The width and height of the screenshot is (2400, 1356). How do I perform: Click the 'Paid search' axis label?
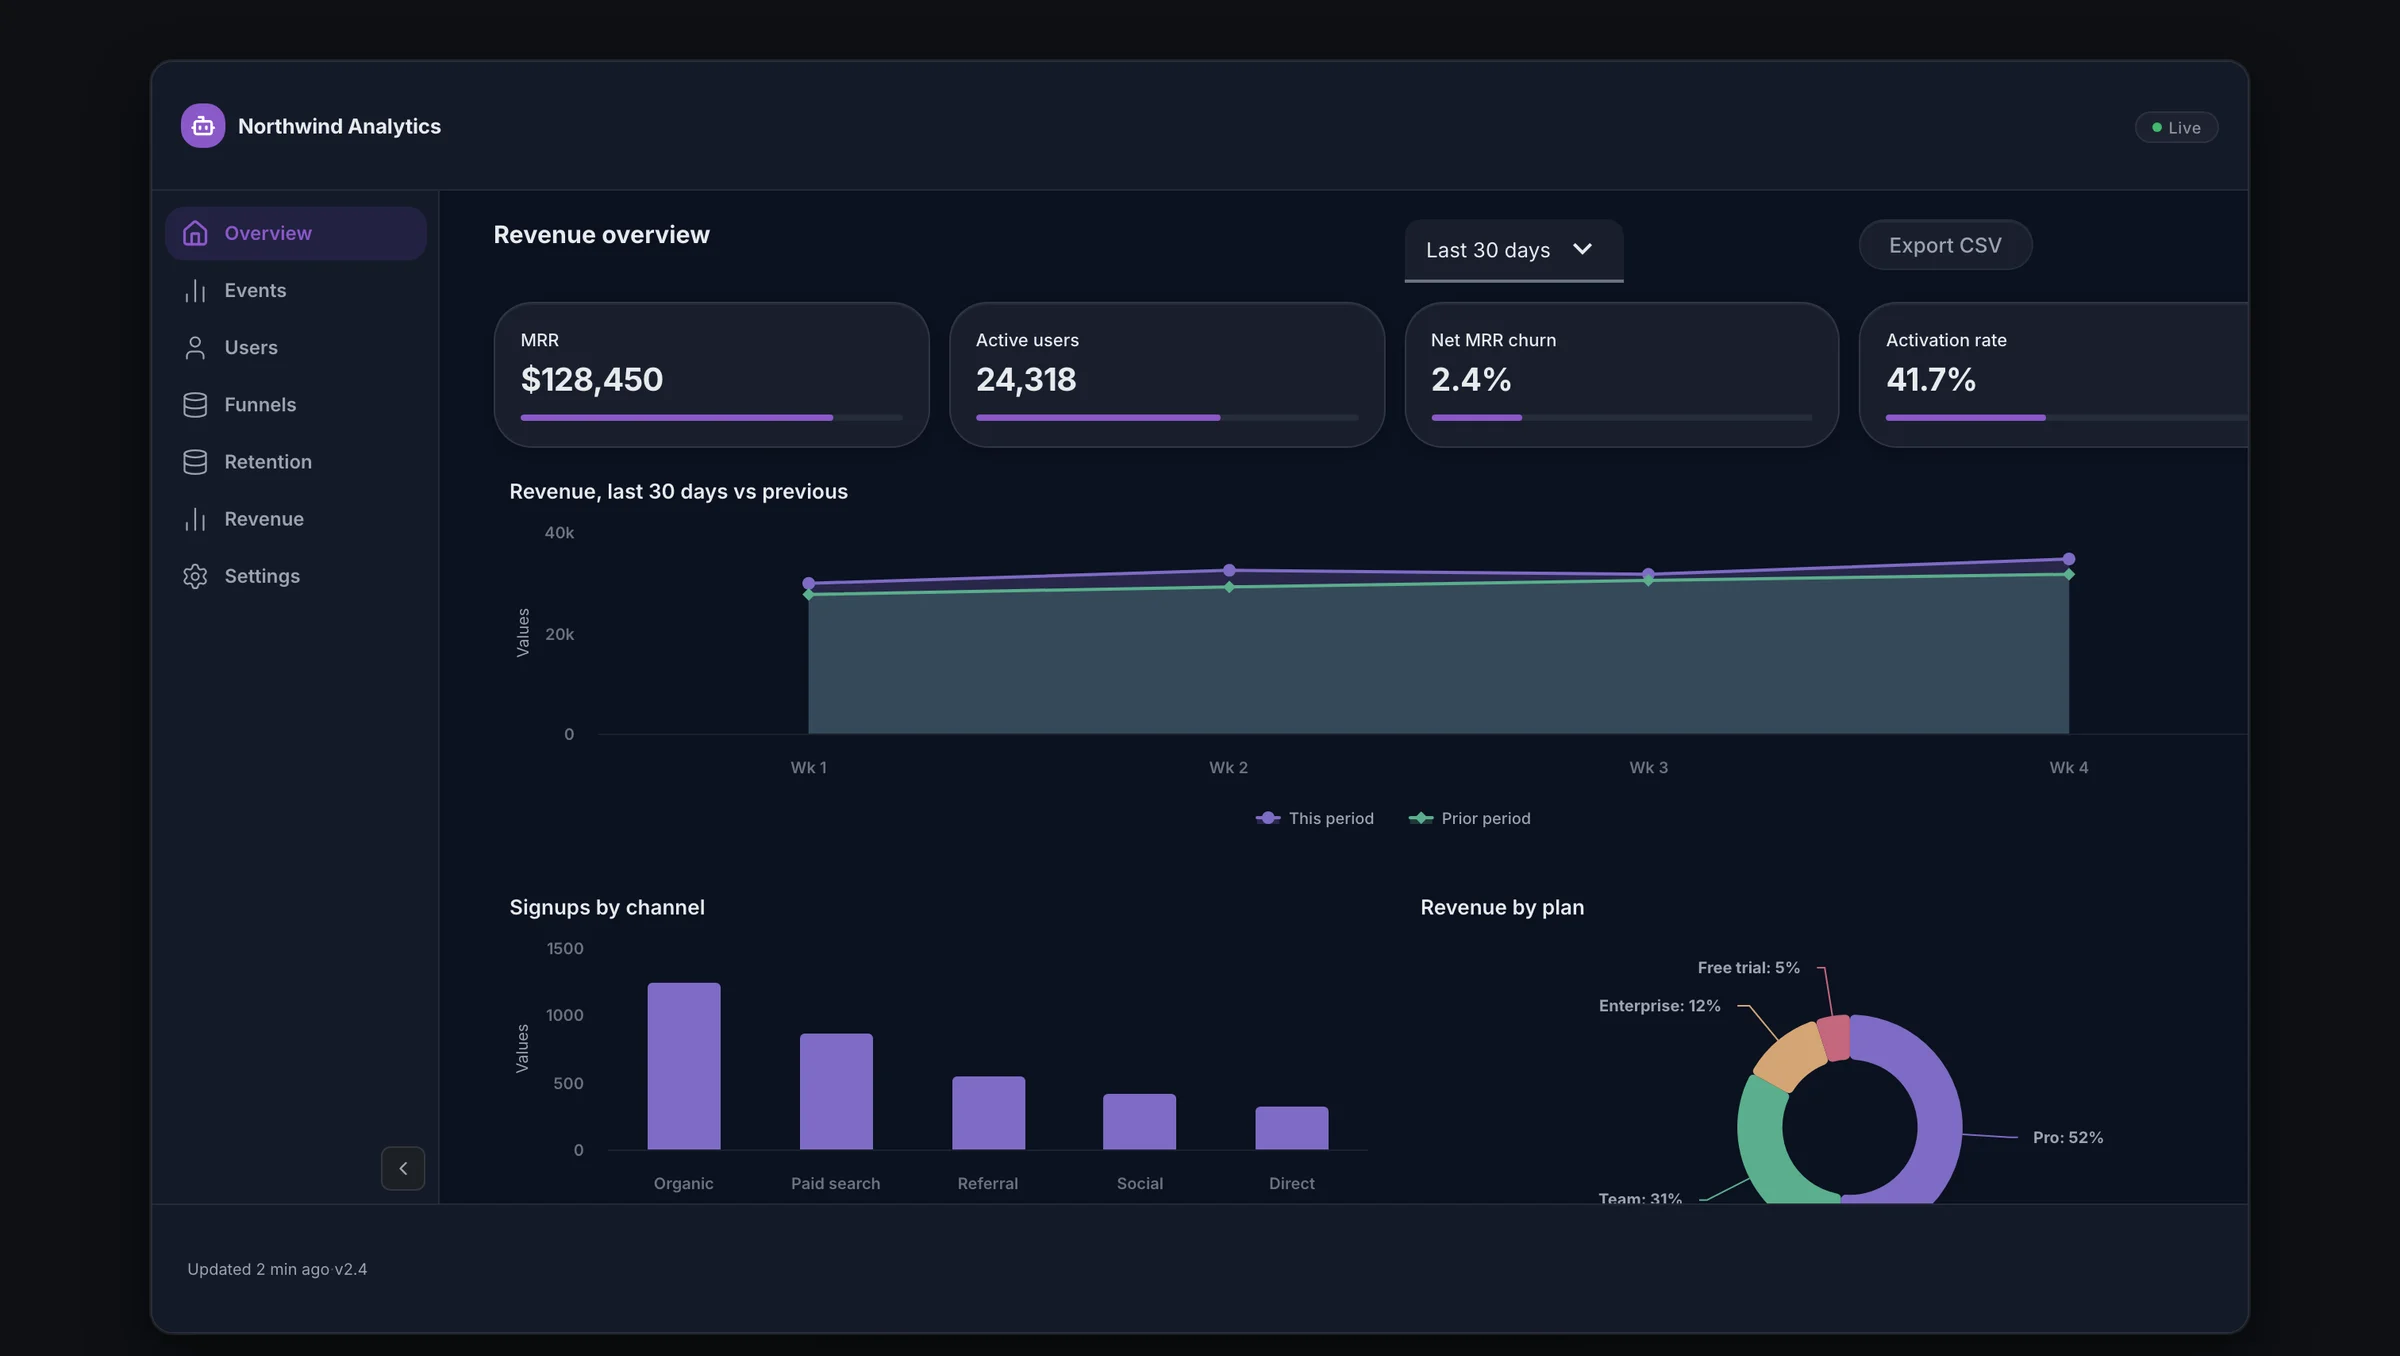pyautogui.click(x=836, y=1184)
